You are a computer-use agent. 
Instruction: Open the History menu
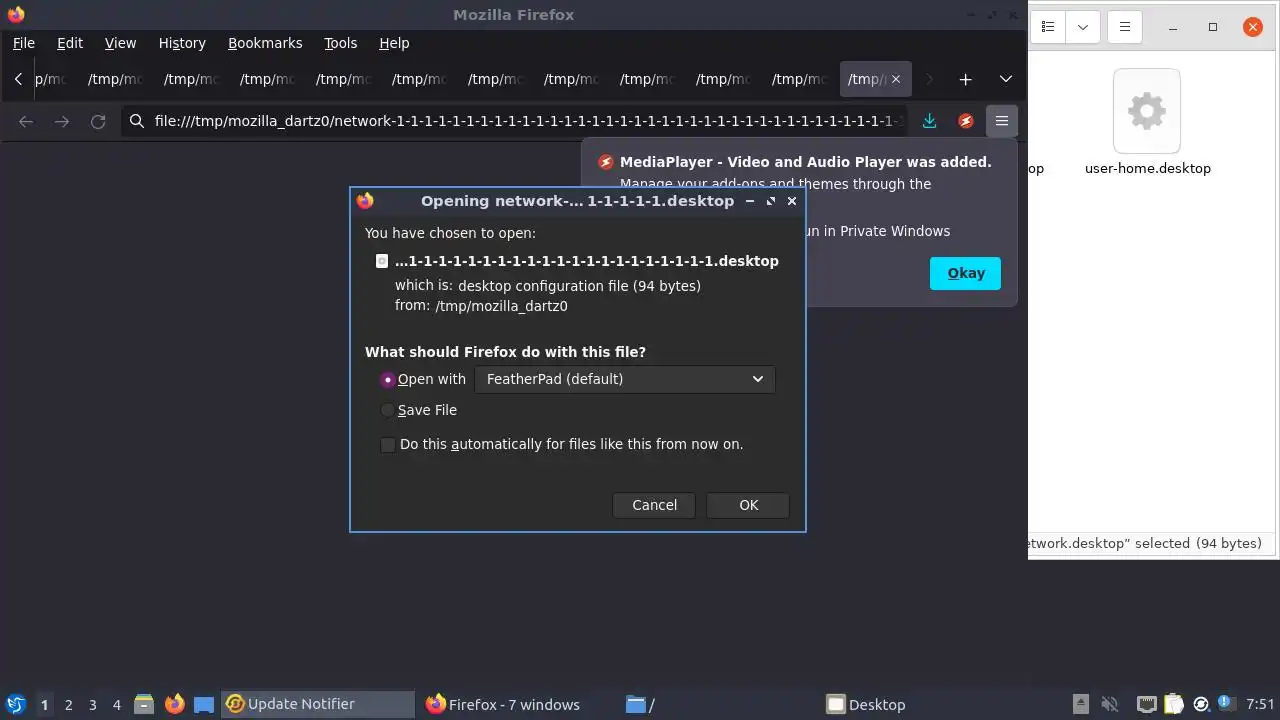(182, 43)
